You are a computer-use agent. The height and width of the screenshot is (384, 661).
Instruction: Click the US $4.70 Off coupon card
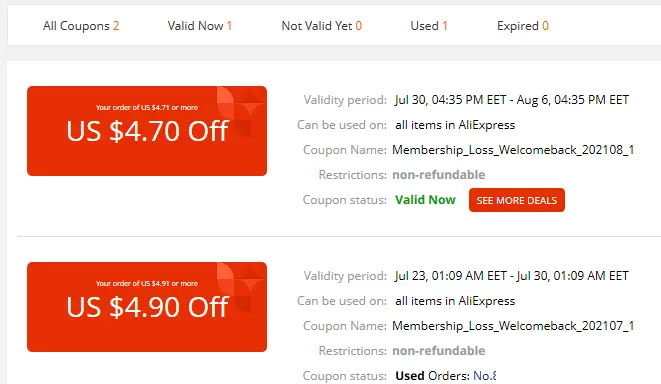(x=147, y=131)
